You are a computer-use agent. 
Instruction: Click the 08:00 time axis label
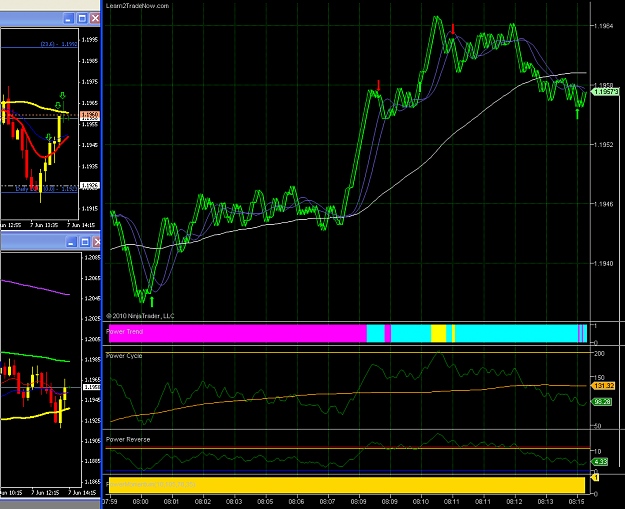pyautogui.click(x=140, y=501)
